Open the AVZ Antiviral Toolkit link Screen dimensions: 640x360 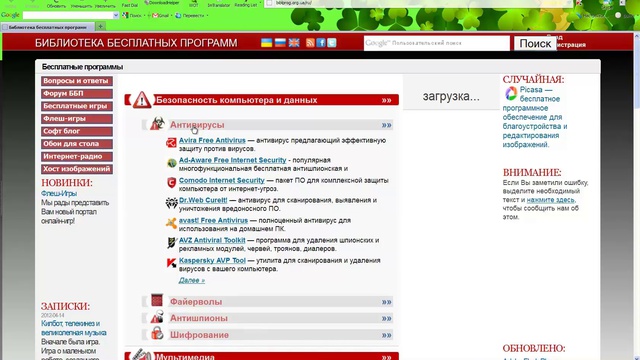click(x=212, y=240)
